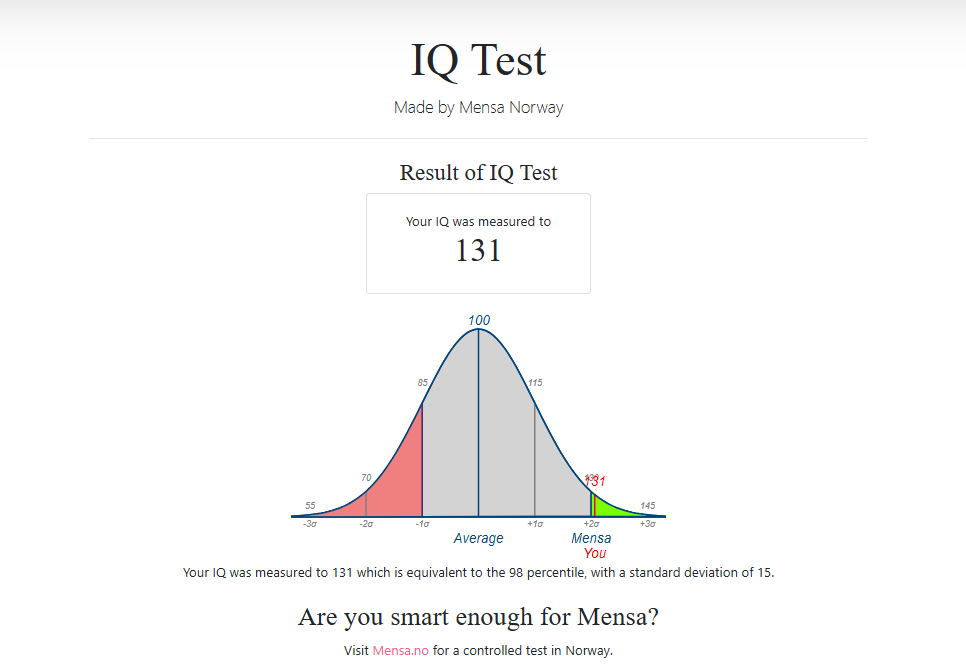
Task: Click the 'Your IQ was measured to' caption
Action: pyautogui.click(x=478, y=221)
